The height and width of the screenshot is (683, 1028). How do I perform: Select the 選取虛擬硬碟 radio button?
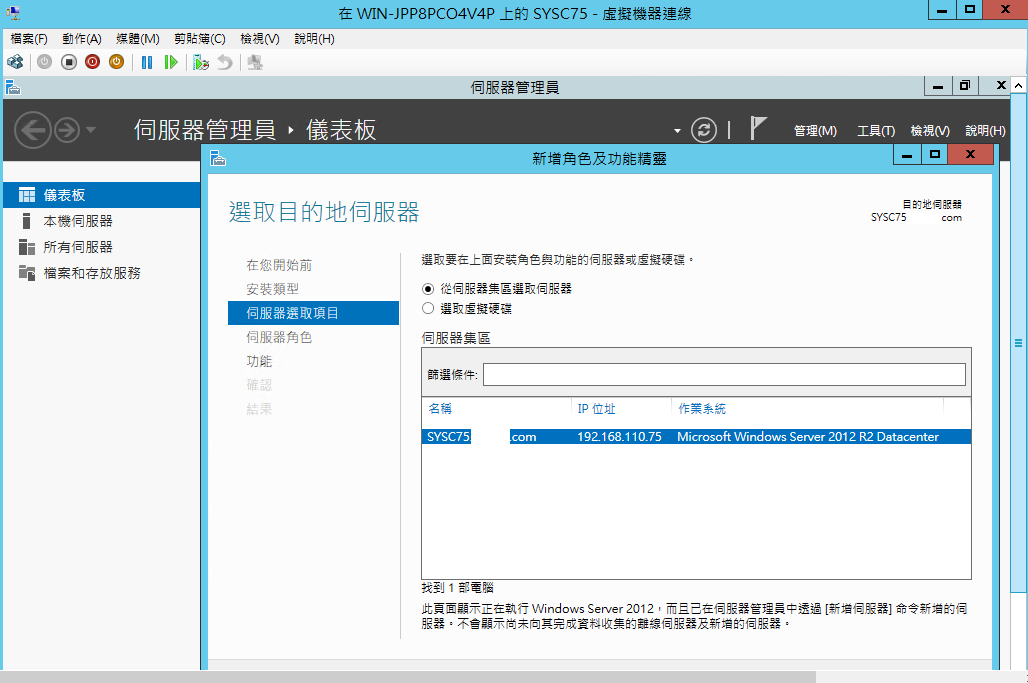click(428, 308)
